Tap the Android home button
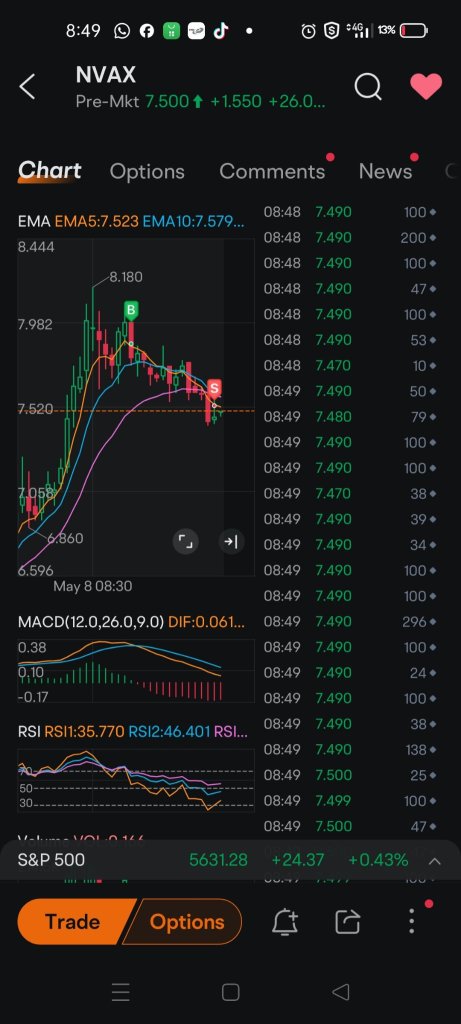 (230, 993)
